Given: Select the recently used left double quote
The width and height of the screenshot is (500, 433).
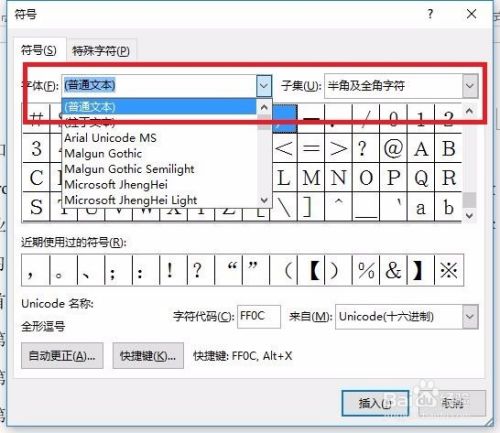Looking at the screenshot, I should click(x=229, y=270).
